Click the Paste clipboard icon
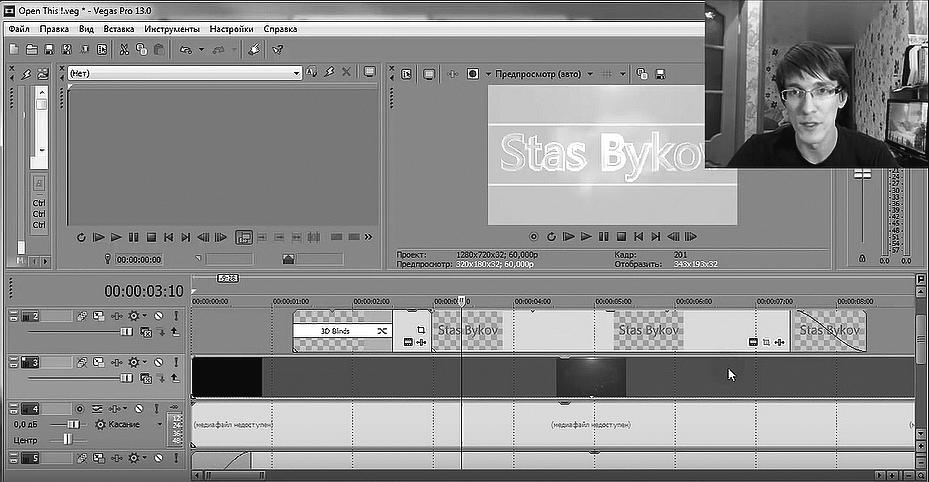 point(159,50)
